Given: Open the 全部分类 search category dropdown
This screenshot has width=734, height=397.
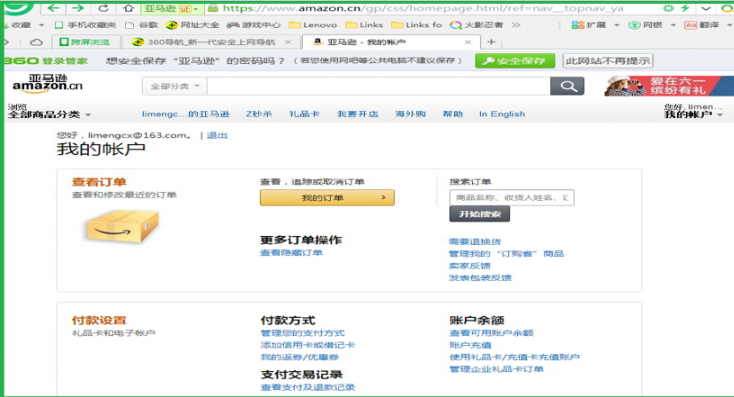Looking at the screenshot, I should 175,87.
